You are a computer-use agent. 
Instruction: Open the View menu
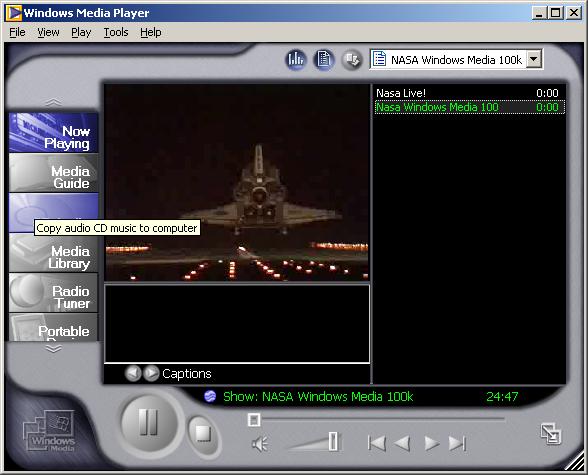[x=48, y=32]
